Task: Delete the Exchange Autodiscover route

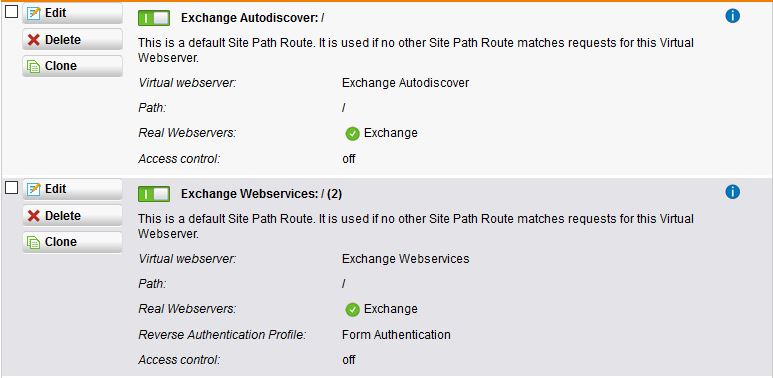Action: point(72,39)
